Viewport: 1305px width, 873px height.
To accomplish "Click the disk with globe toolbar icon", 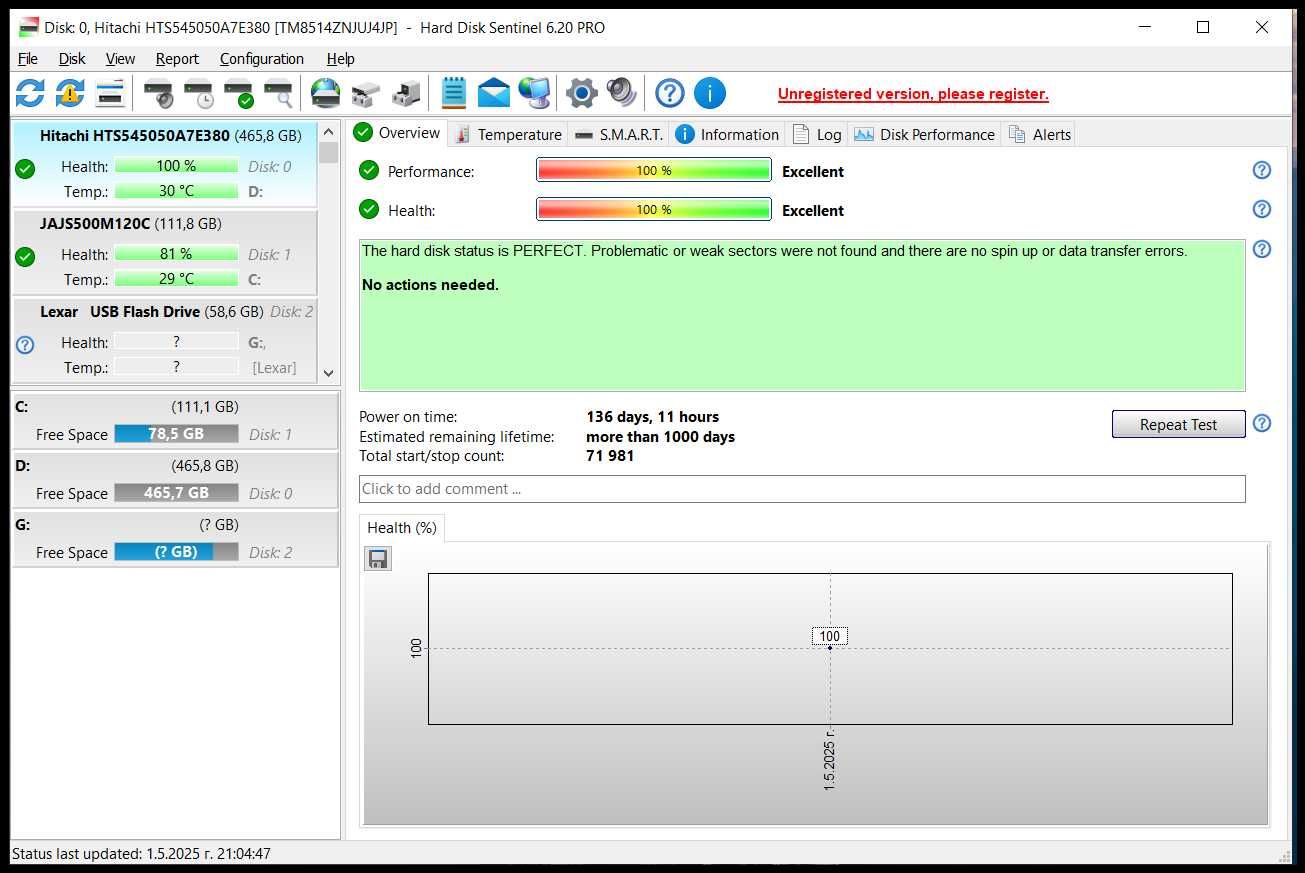I will (x=325, y=94).
